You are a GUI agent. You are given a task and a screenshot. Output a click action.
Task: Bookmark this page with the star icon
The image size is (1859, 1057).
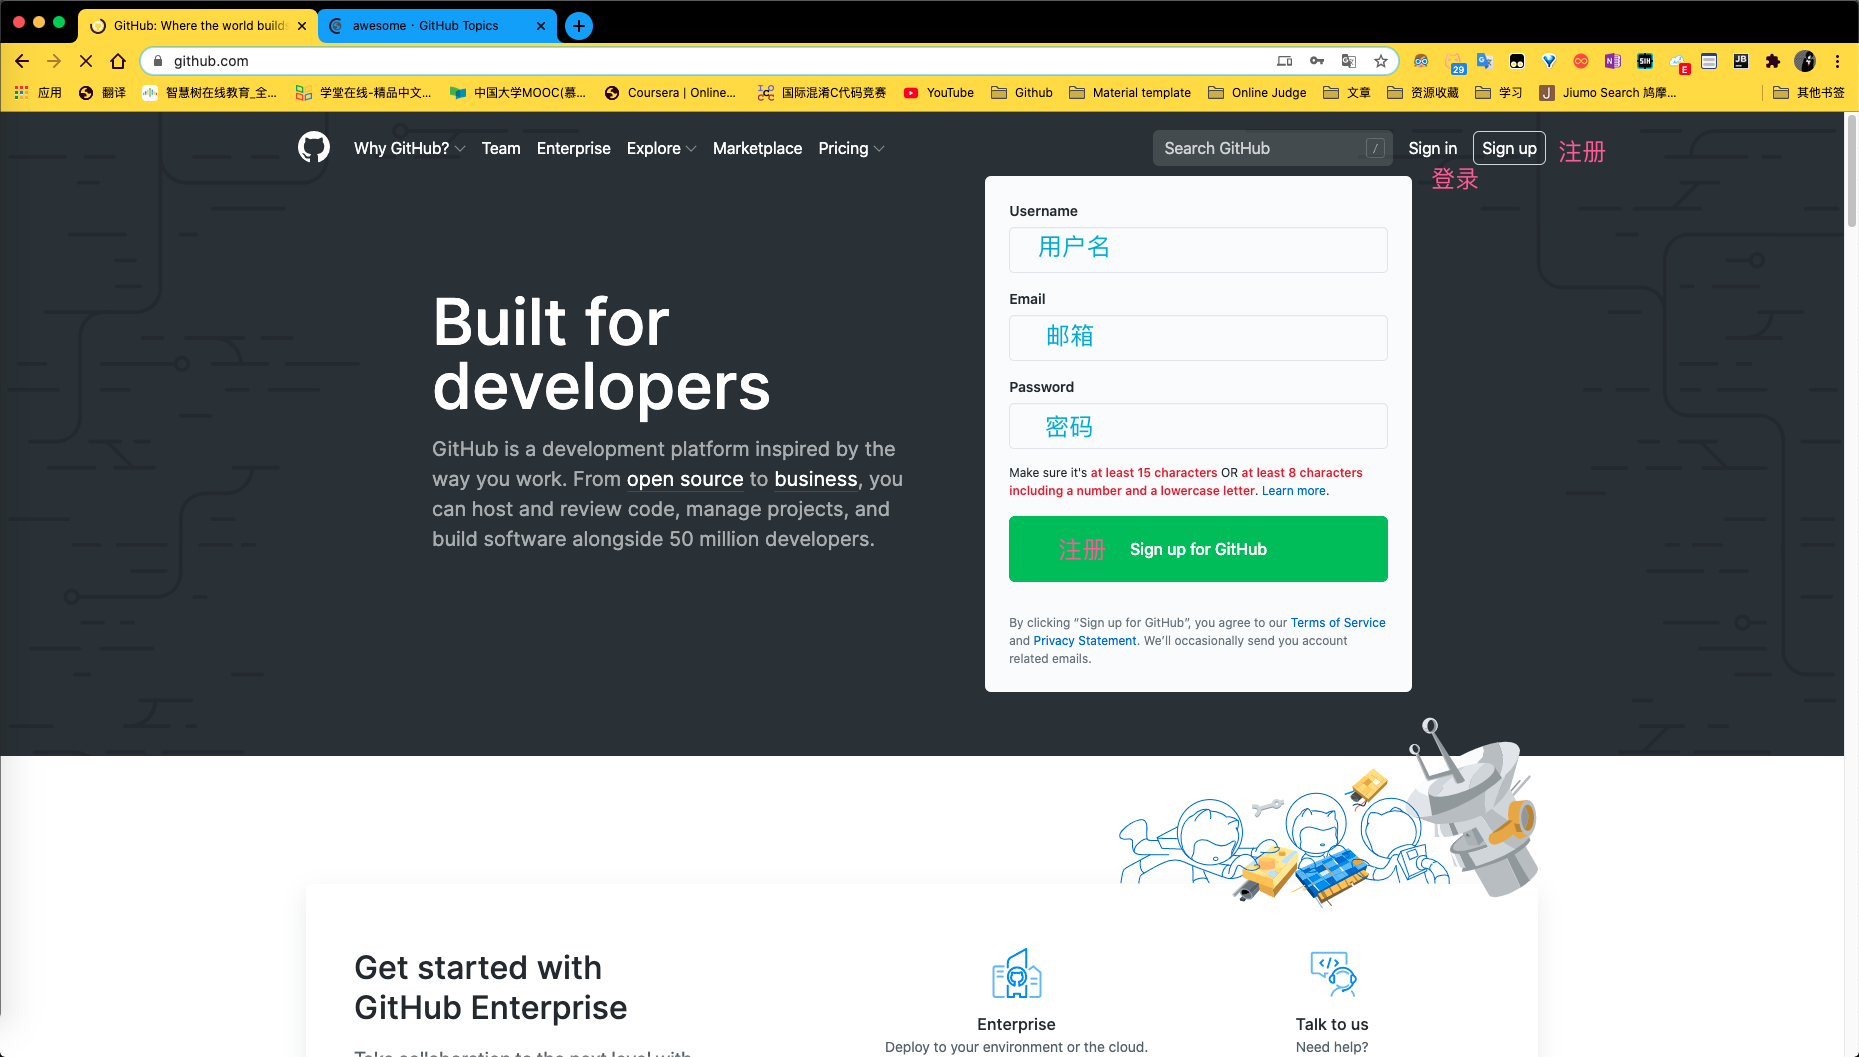click(x=1381, y=61)
